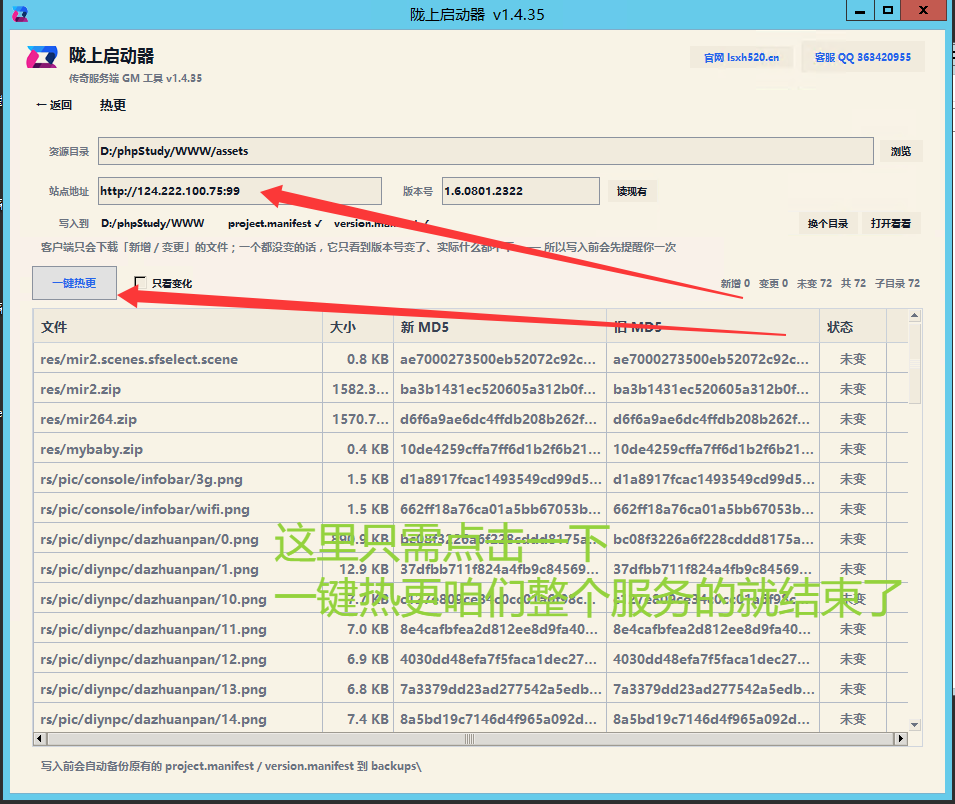
Task: Start the 一键热更 hot update
Action: (x=74, y=283)
